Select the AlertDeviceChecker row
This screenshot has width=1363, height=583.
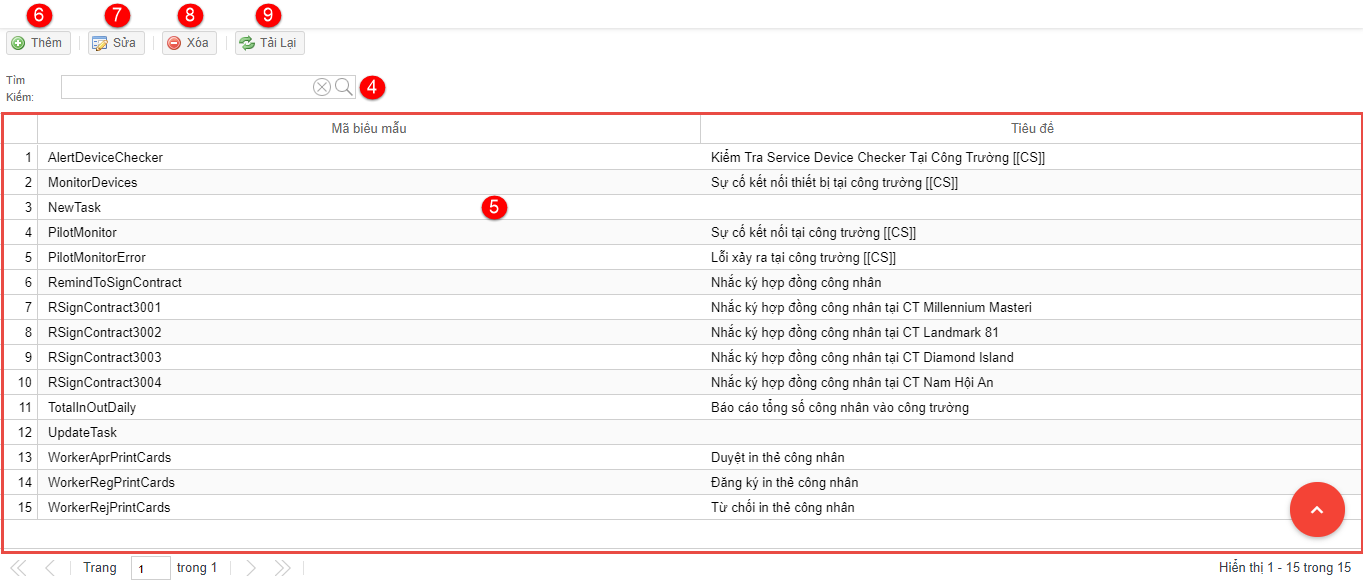(x=105, y=158)
